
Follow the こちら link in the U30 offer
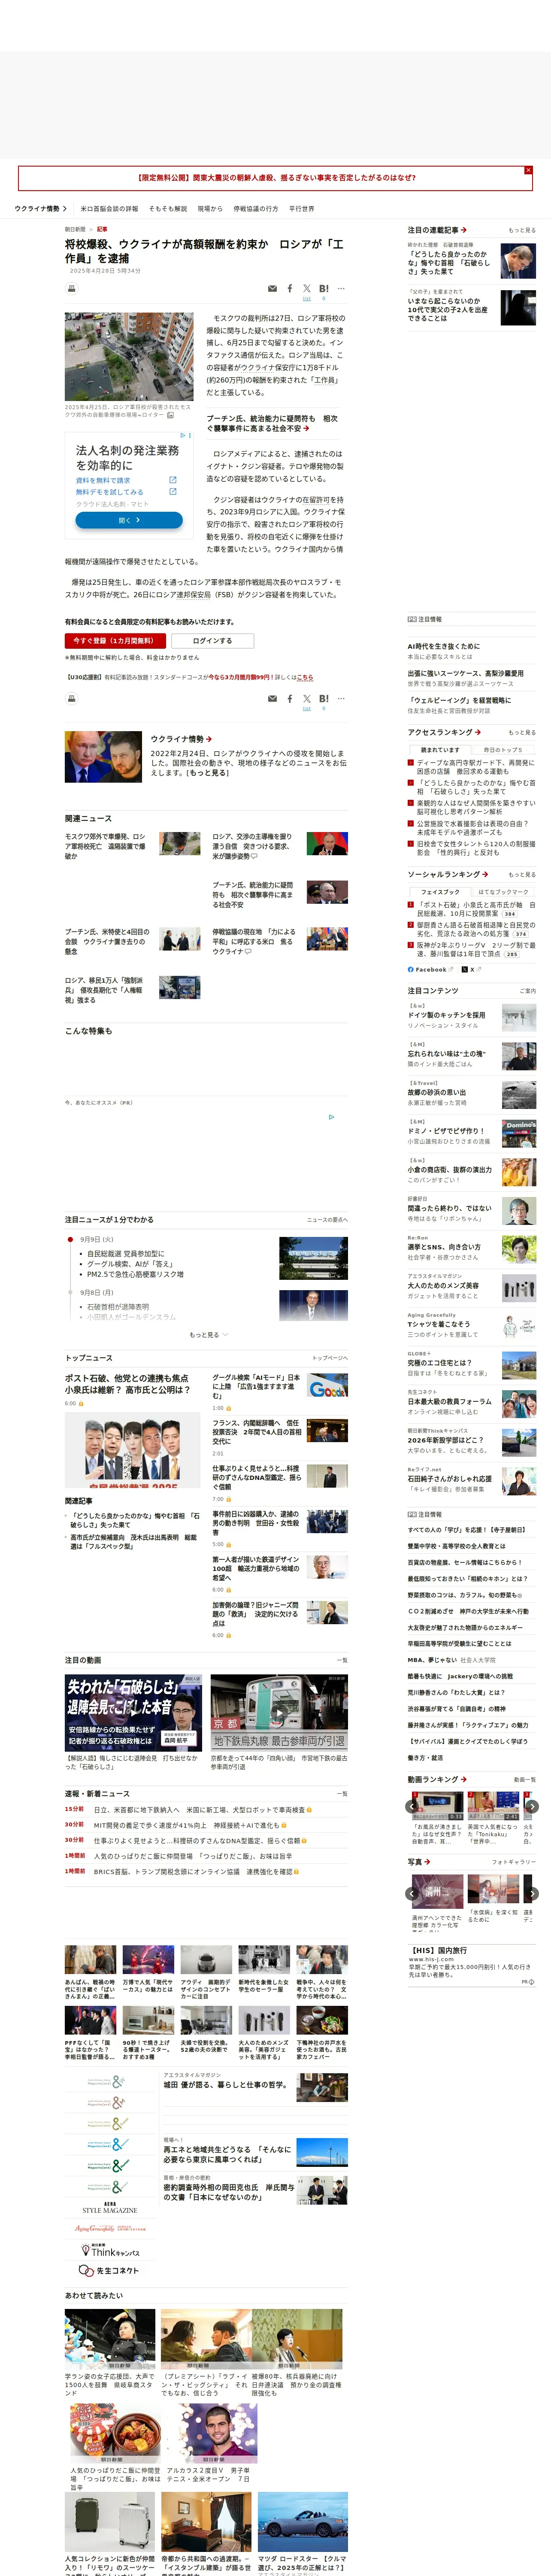[305, 677]
